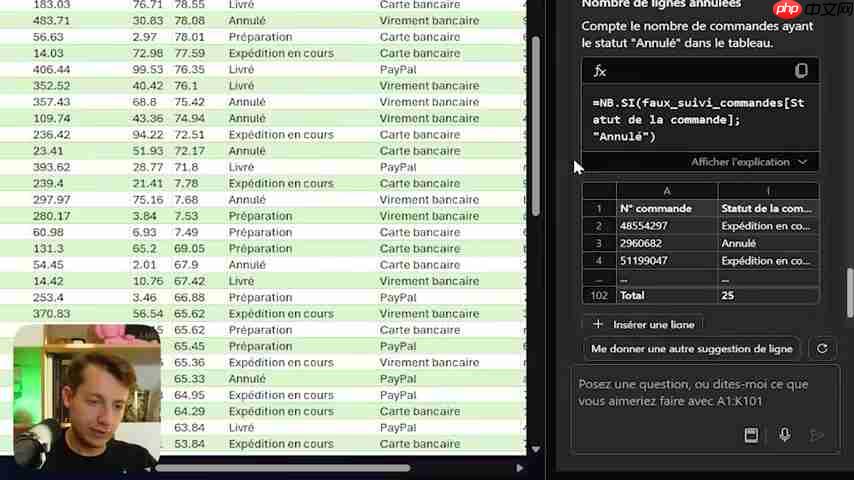Click horizontal scrollbar thumb under spreadsheet

click(282, 468)
